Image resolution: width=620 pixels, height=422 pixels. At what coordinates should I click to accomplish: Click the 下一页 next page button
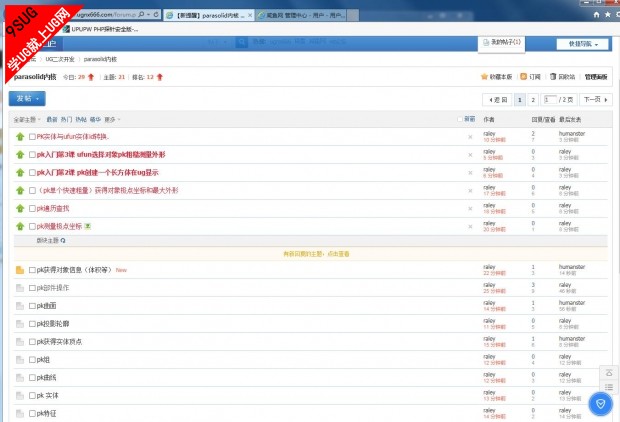596,100
